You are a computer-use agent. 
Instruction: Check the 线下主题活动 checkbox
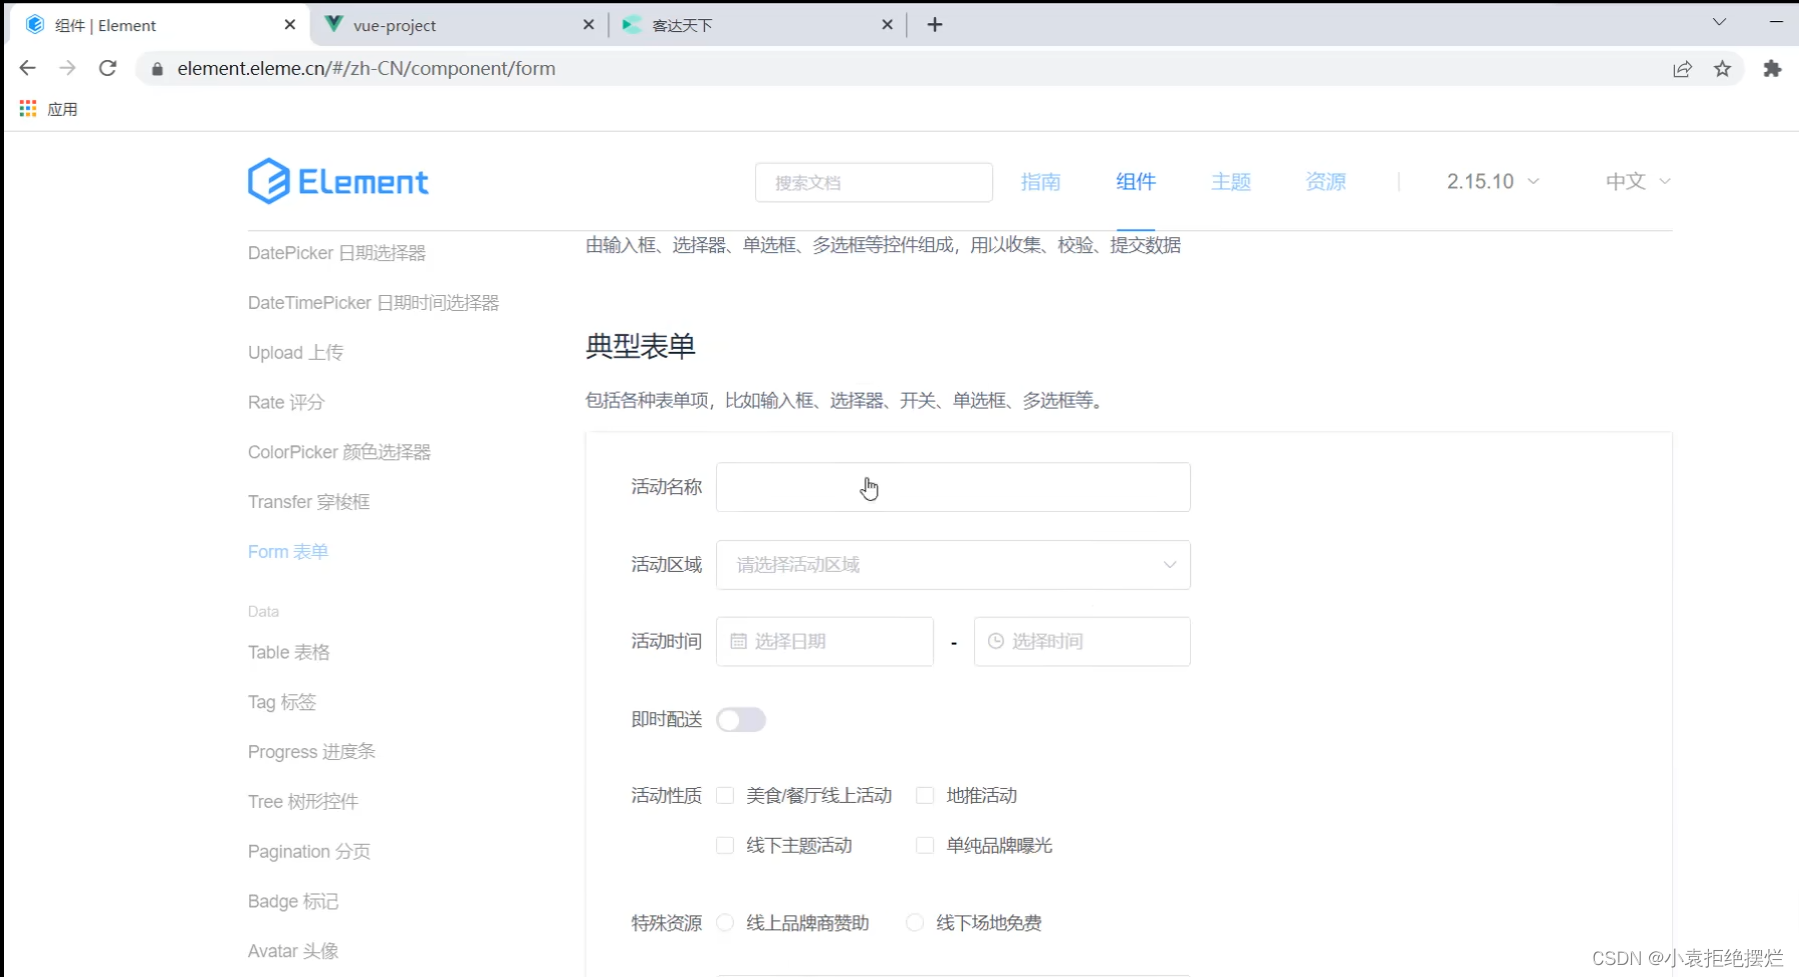pos(725,846)
